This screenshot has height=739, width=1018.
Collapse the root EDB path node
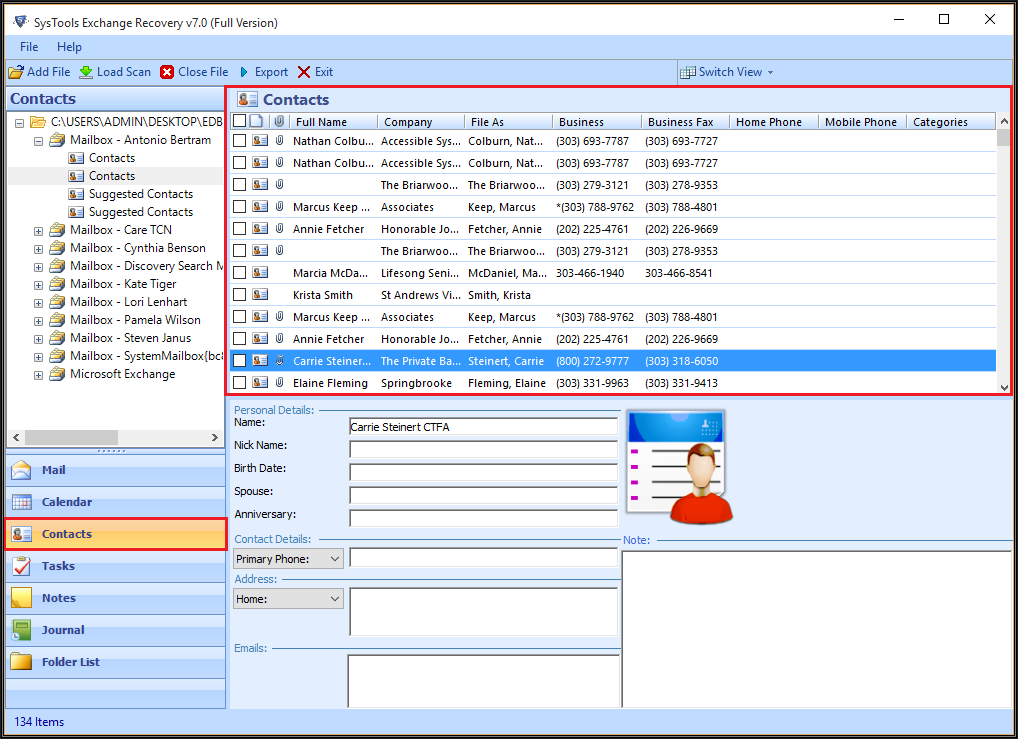(x=19, y=123)
